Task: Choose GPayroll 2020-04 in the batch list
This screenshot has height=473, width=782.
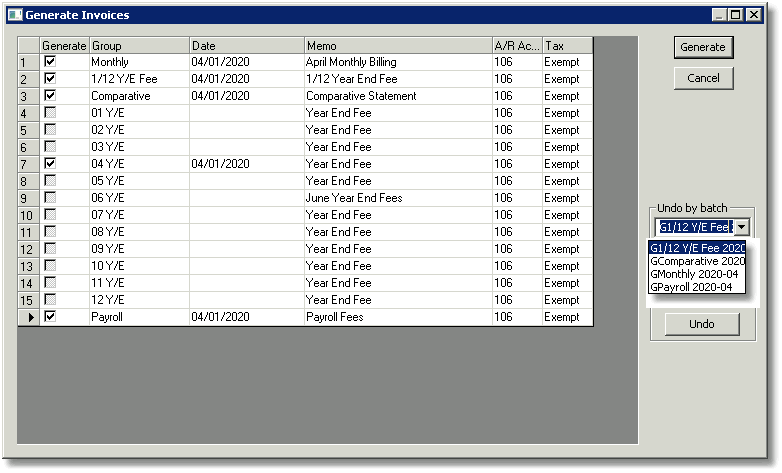Action: click(x=697, y=287)
